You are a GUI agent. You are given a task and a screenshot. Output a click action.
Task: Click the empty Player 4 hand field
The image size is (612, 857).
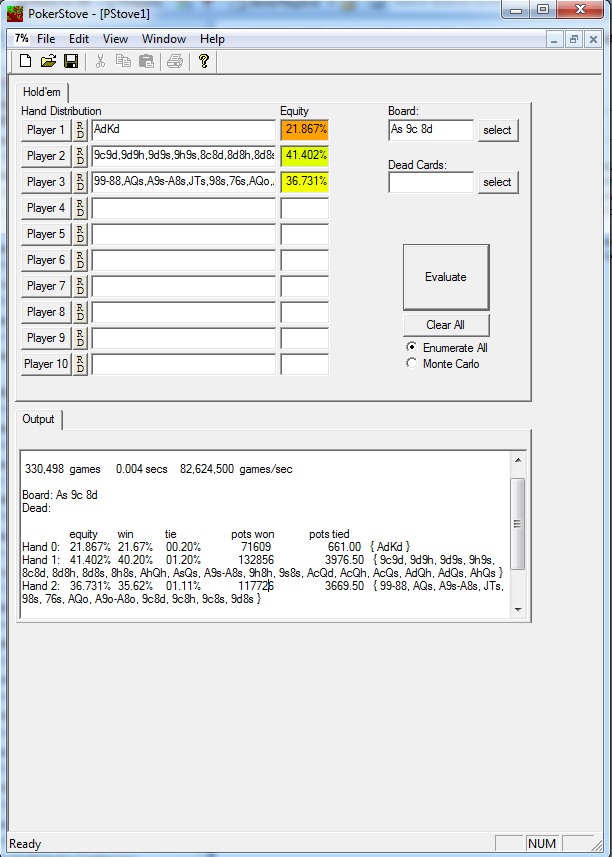click(x=184, y=208)
